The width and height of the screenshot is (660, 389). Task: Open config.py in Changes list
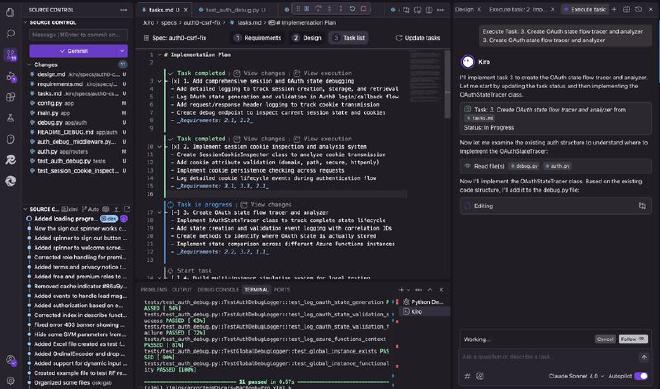point(78,103)
